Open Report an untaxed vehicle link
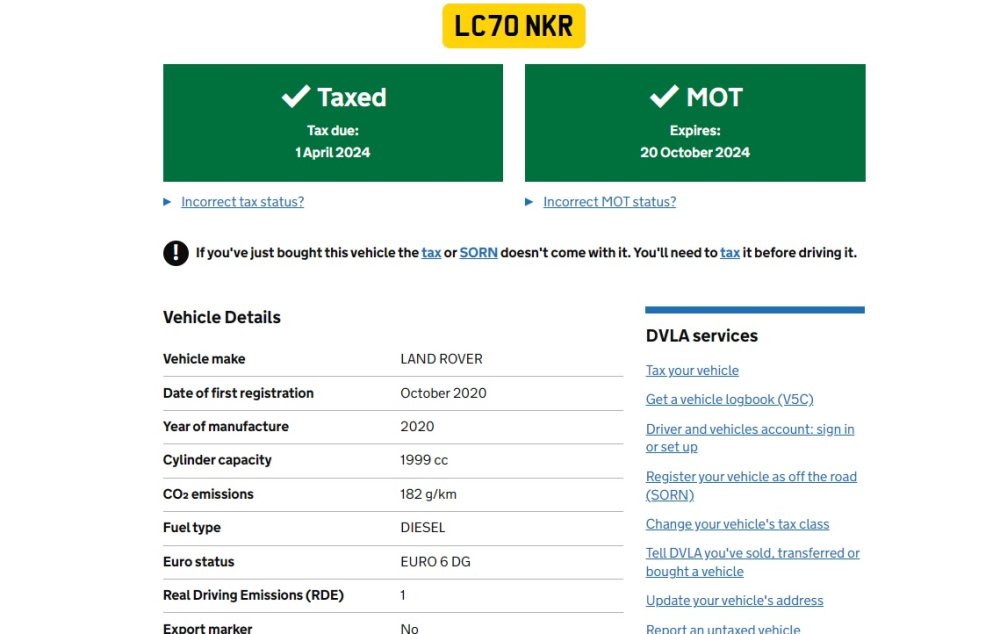This screenshot has height=634, width=1000. (723, 629)
